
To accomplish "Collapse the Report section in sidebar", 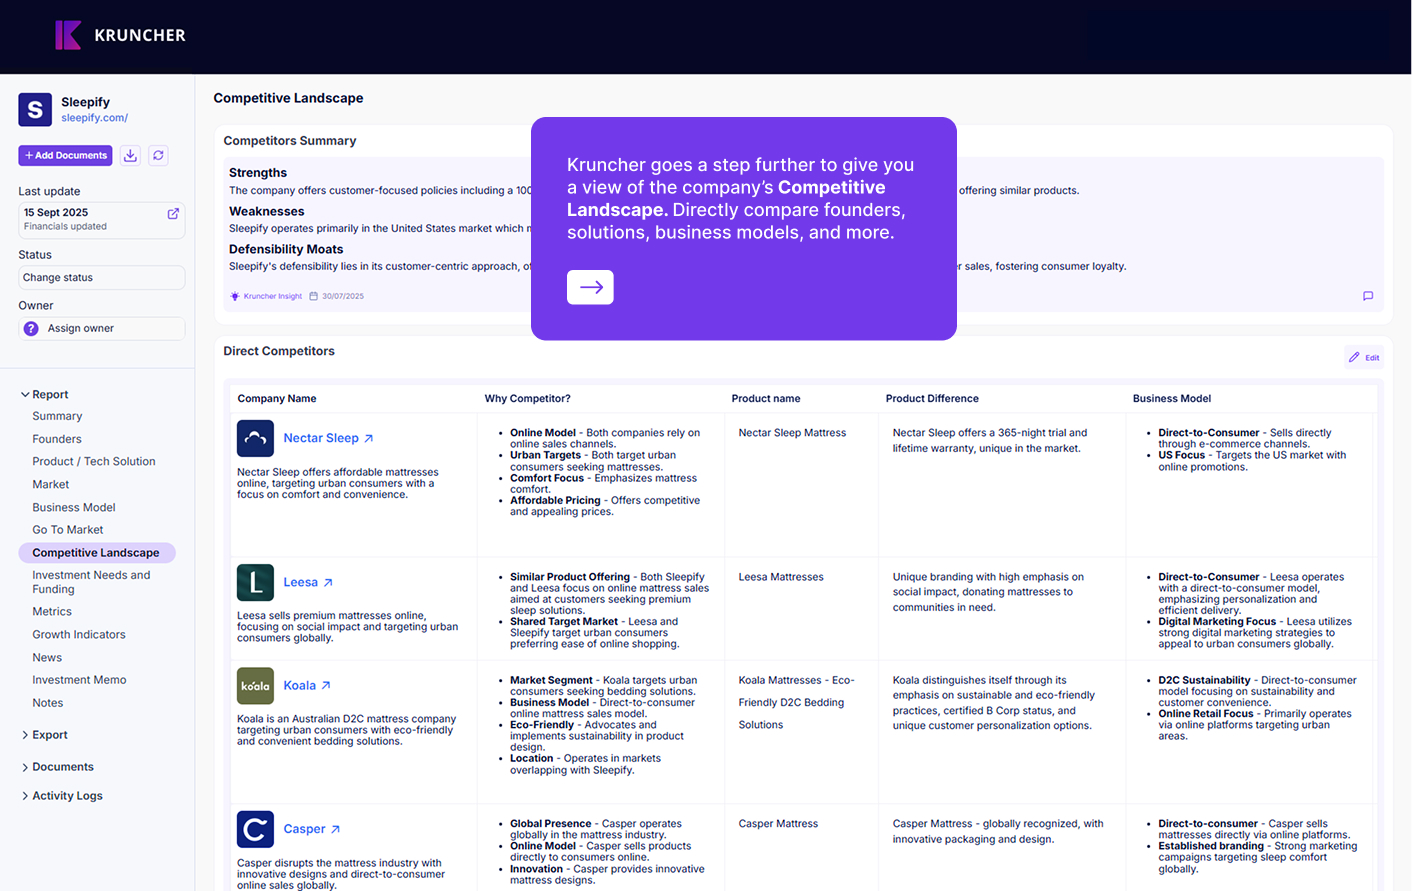I will tap(26, 395).
